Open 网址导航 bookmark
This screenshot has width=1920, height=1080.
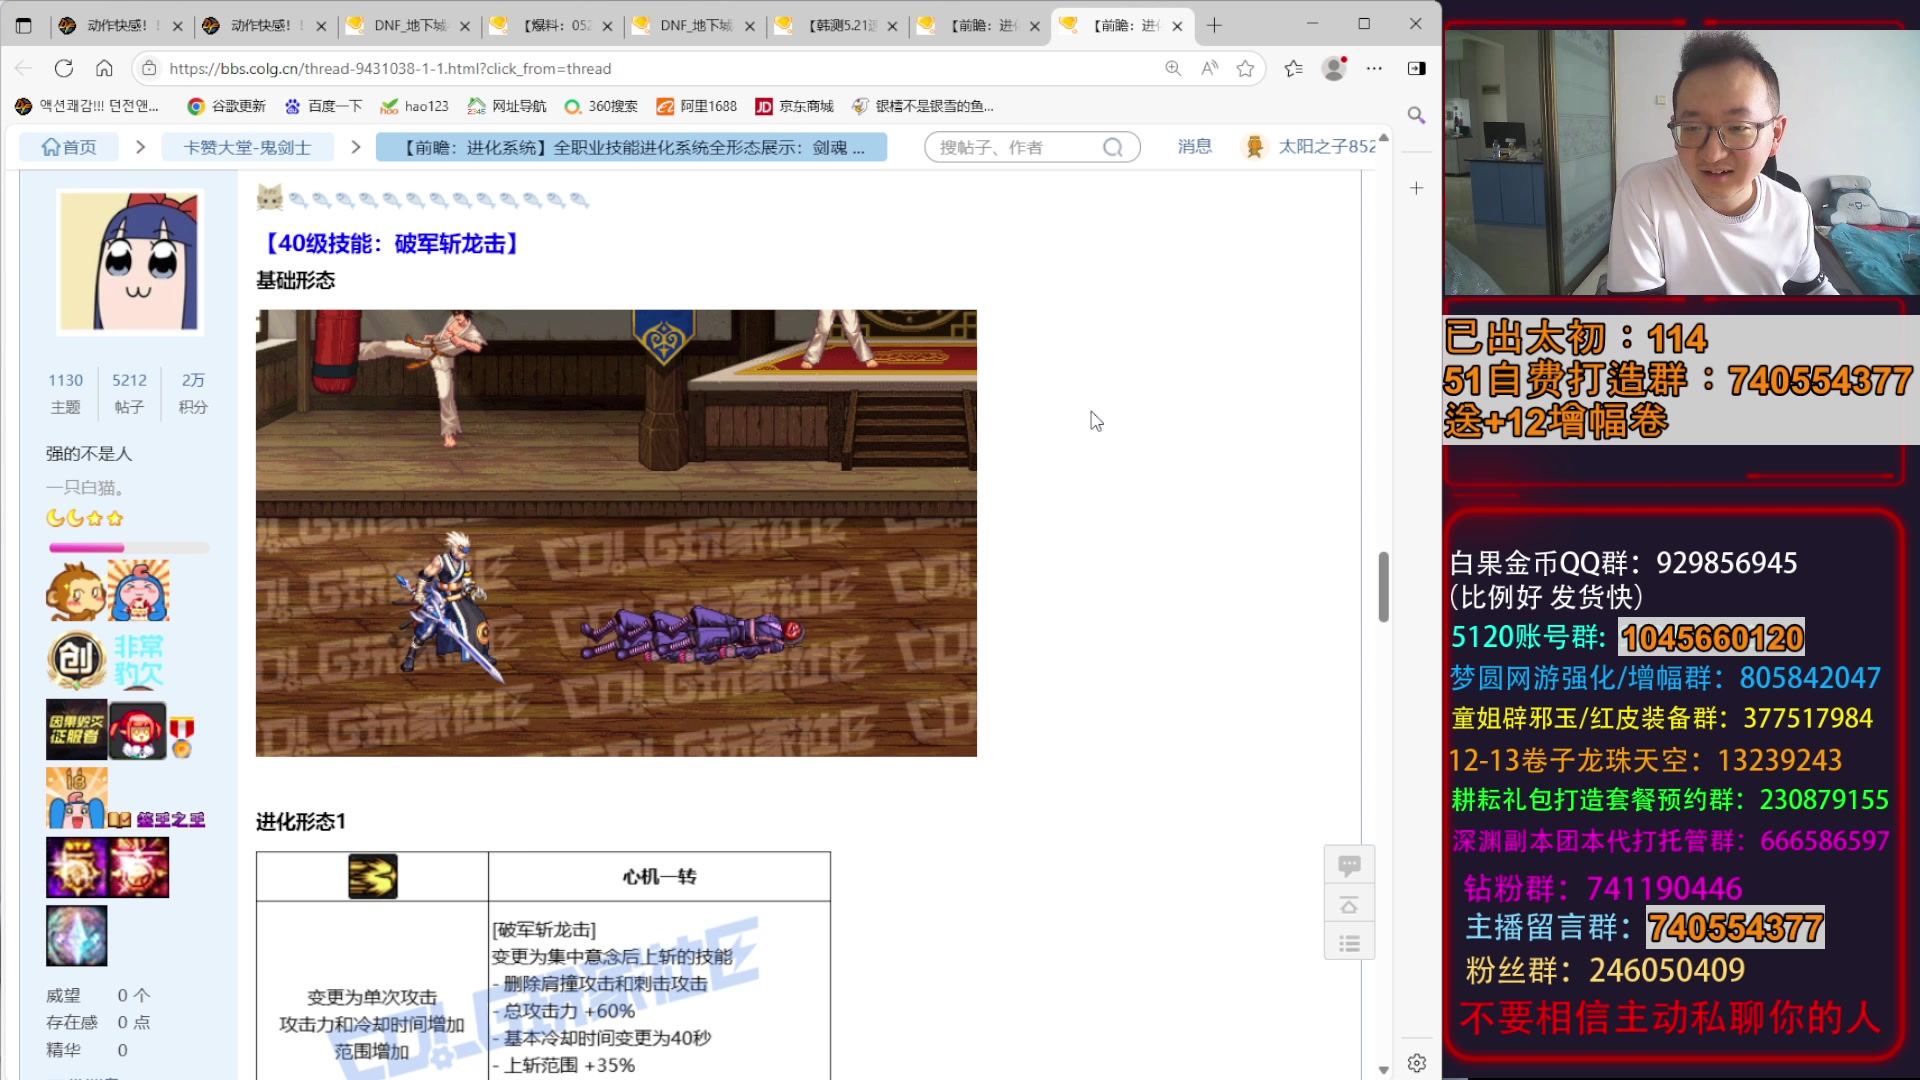pos(507,106)
